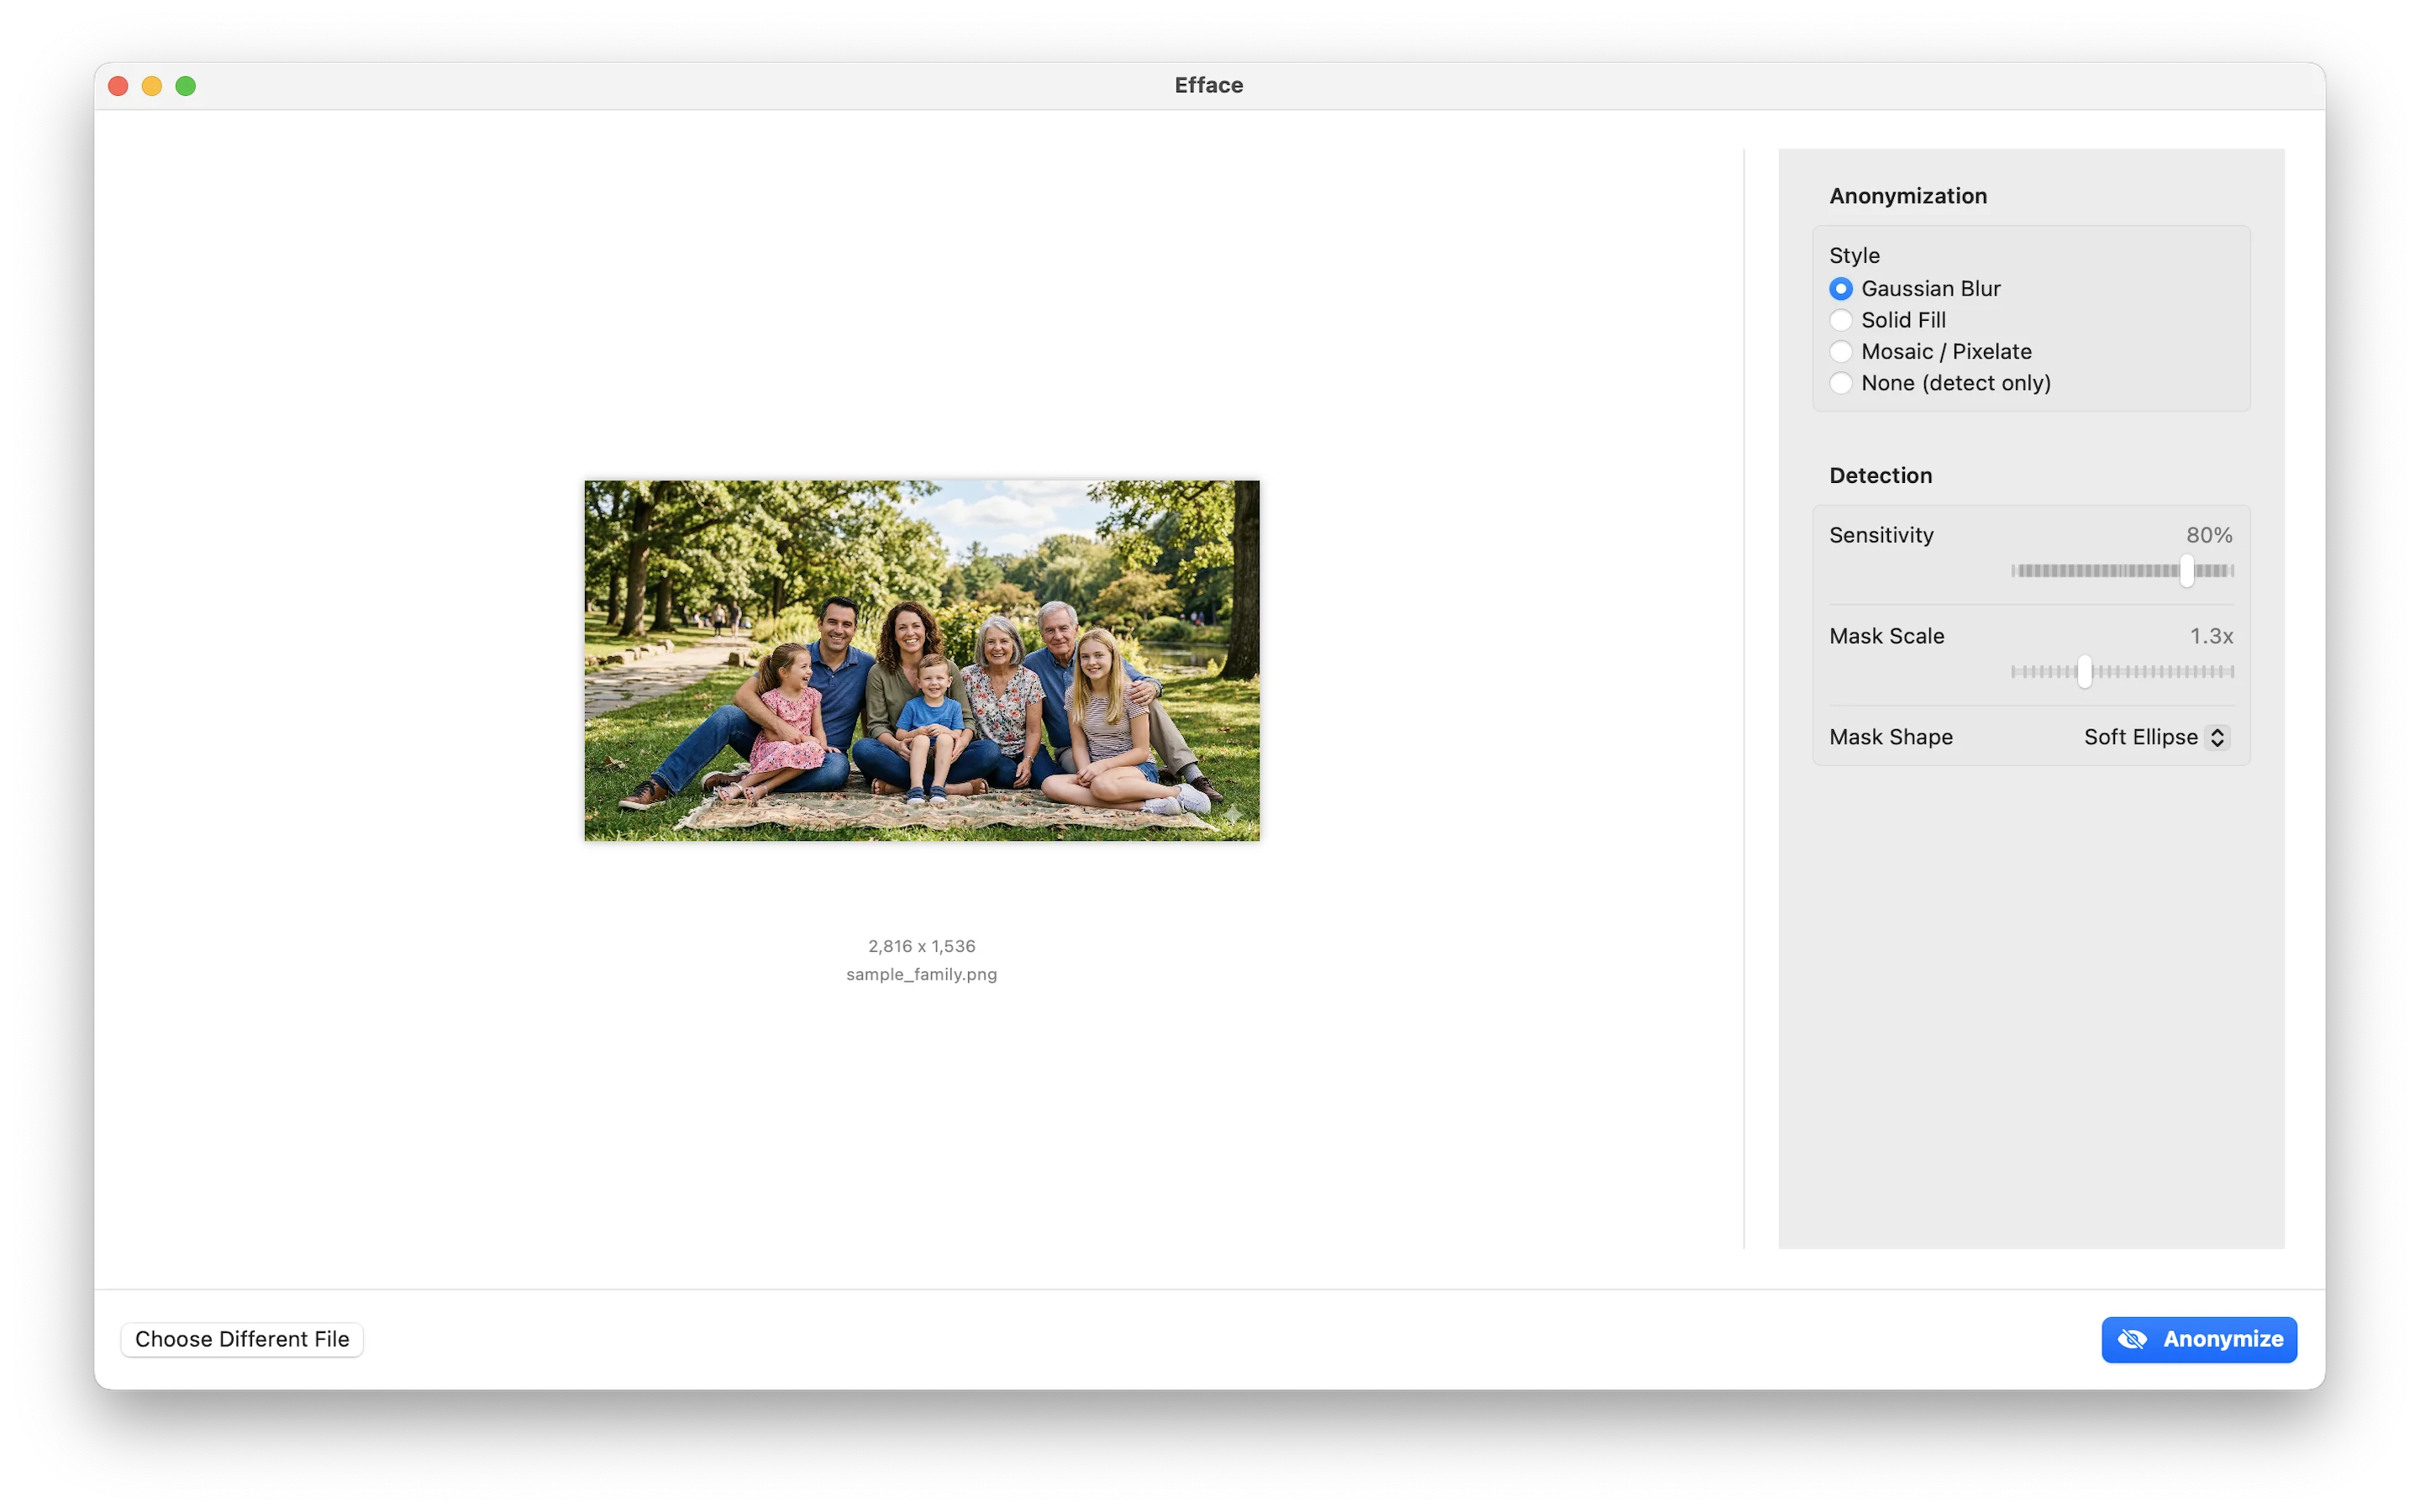
Task: Click the 80% Sensitivity value label
Action: coord(2209,534)
